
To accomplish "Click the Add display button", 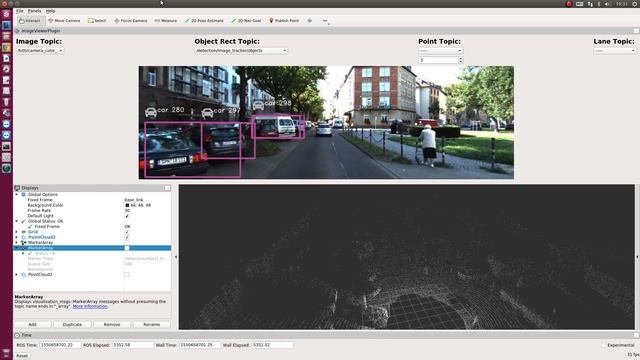I will tap(32, 324).
